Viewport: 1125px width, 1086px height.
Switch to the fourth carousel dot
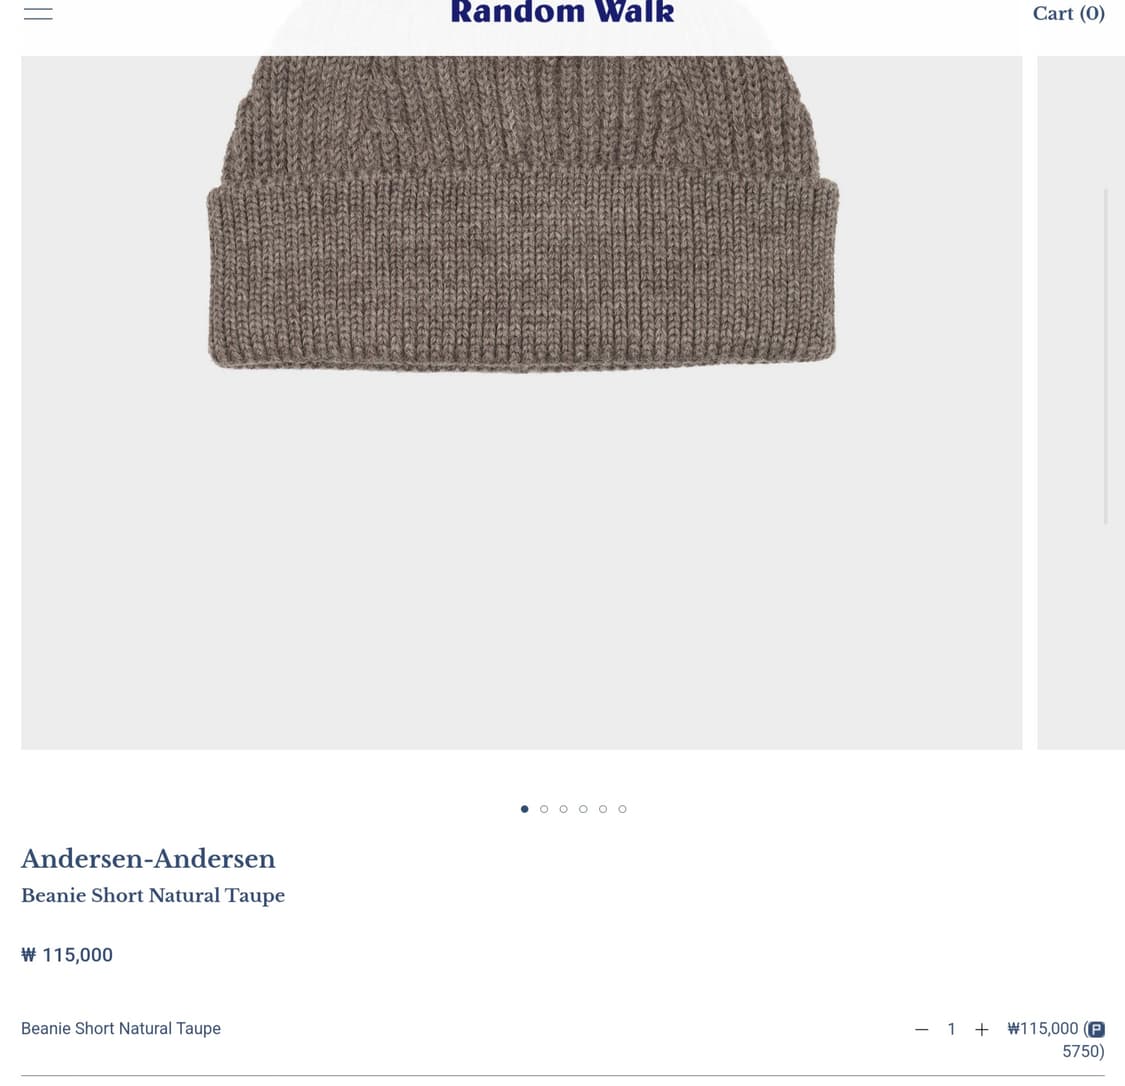click(x=583, y=809)
